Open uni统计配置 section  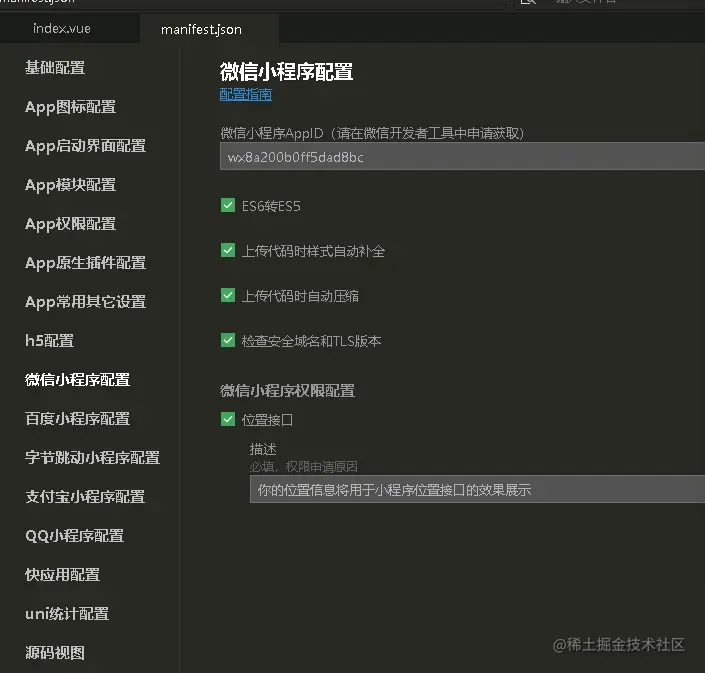tap(67, 614)
